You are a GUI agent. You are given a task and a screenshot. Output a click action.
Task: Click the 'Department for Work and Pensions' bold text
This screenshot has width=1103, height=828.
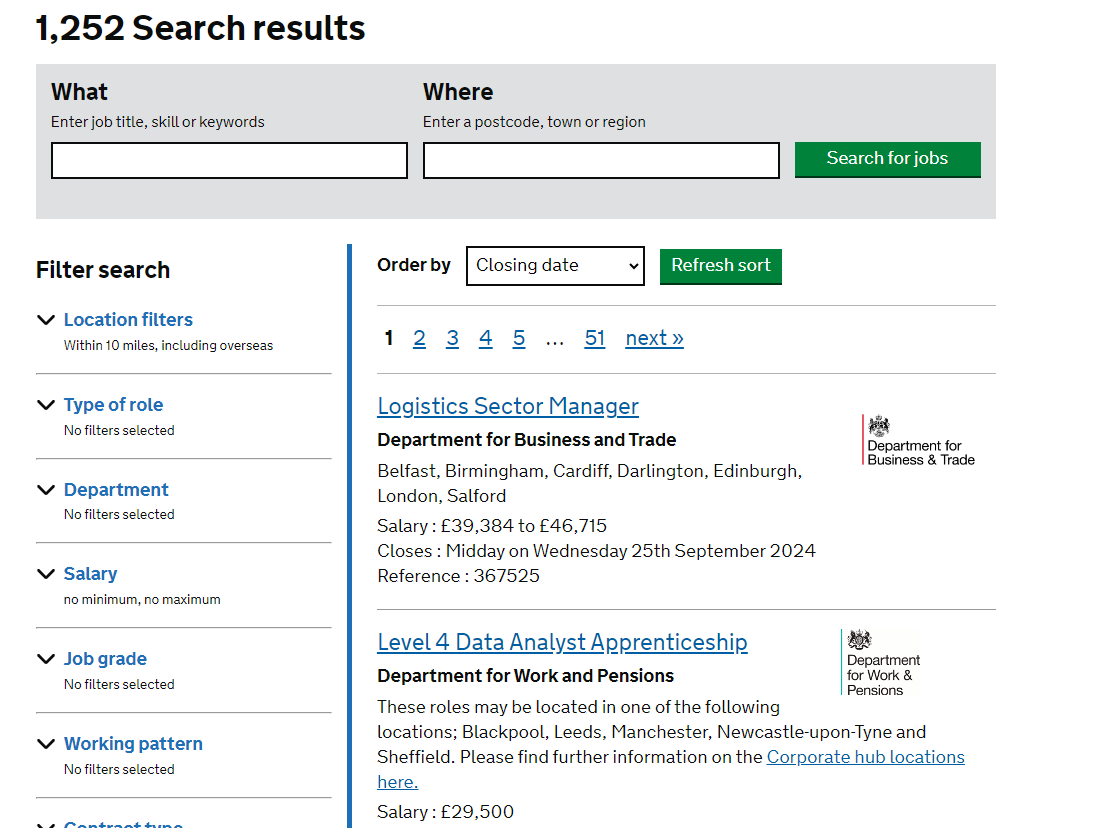pos(525,676)
